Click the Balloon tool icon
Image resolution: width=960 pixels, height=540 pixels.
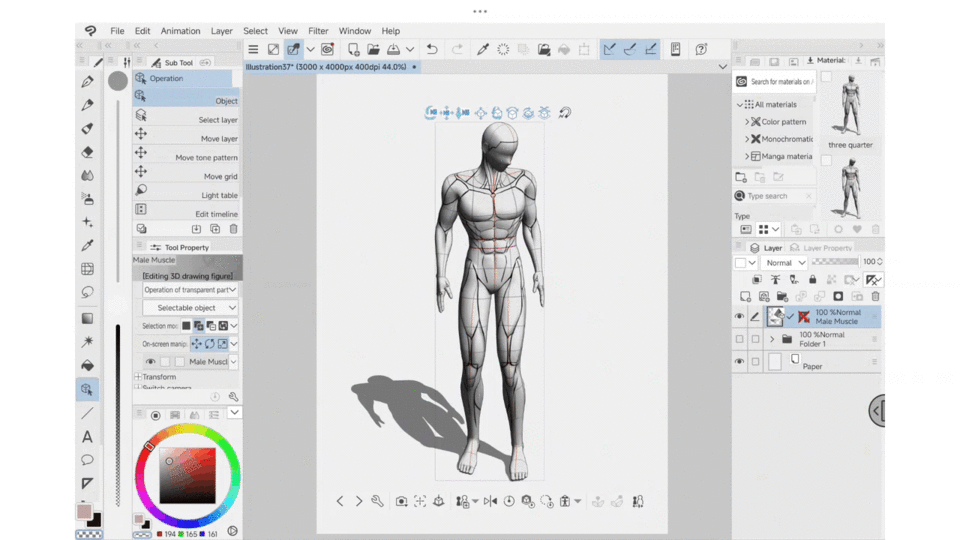pyautogui.click(x=88, y=460)
